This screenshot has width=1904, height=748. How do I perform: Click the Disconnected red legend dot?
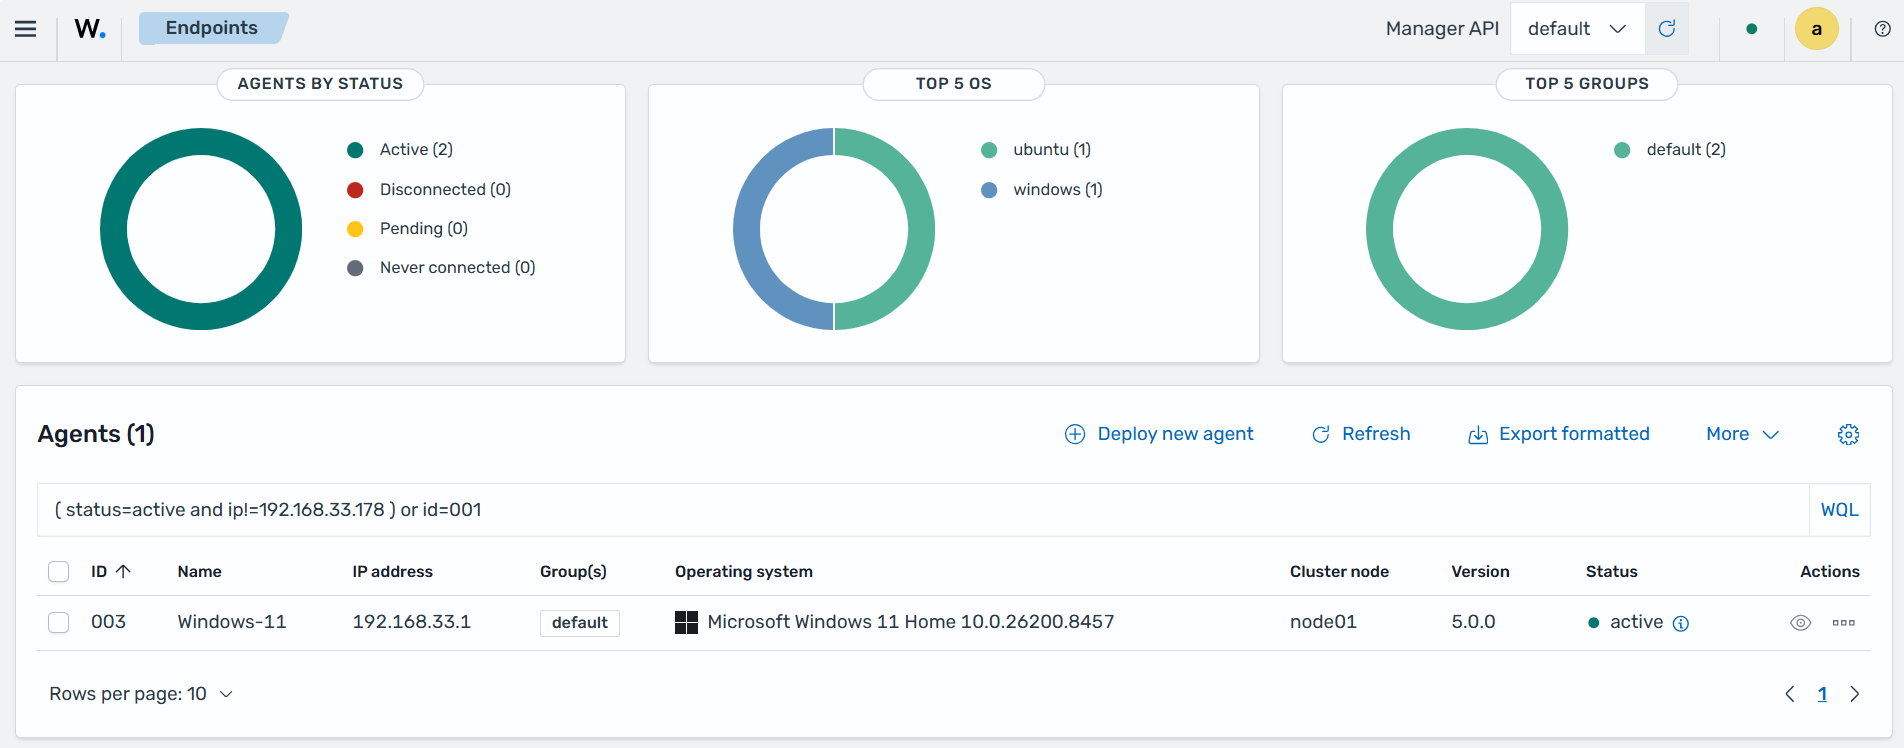point(355,190)
